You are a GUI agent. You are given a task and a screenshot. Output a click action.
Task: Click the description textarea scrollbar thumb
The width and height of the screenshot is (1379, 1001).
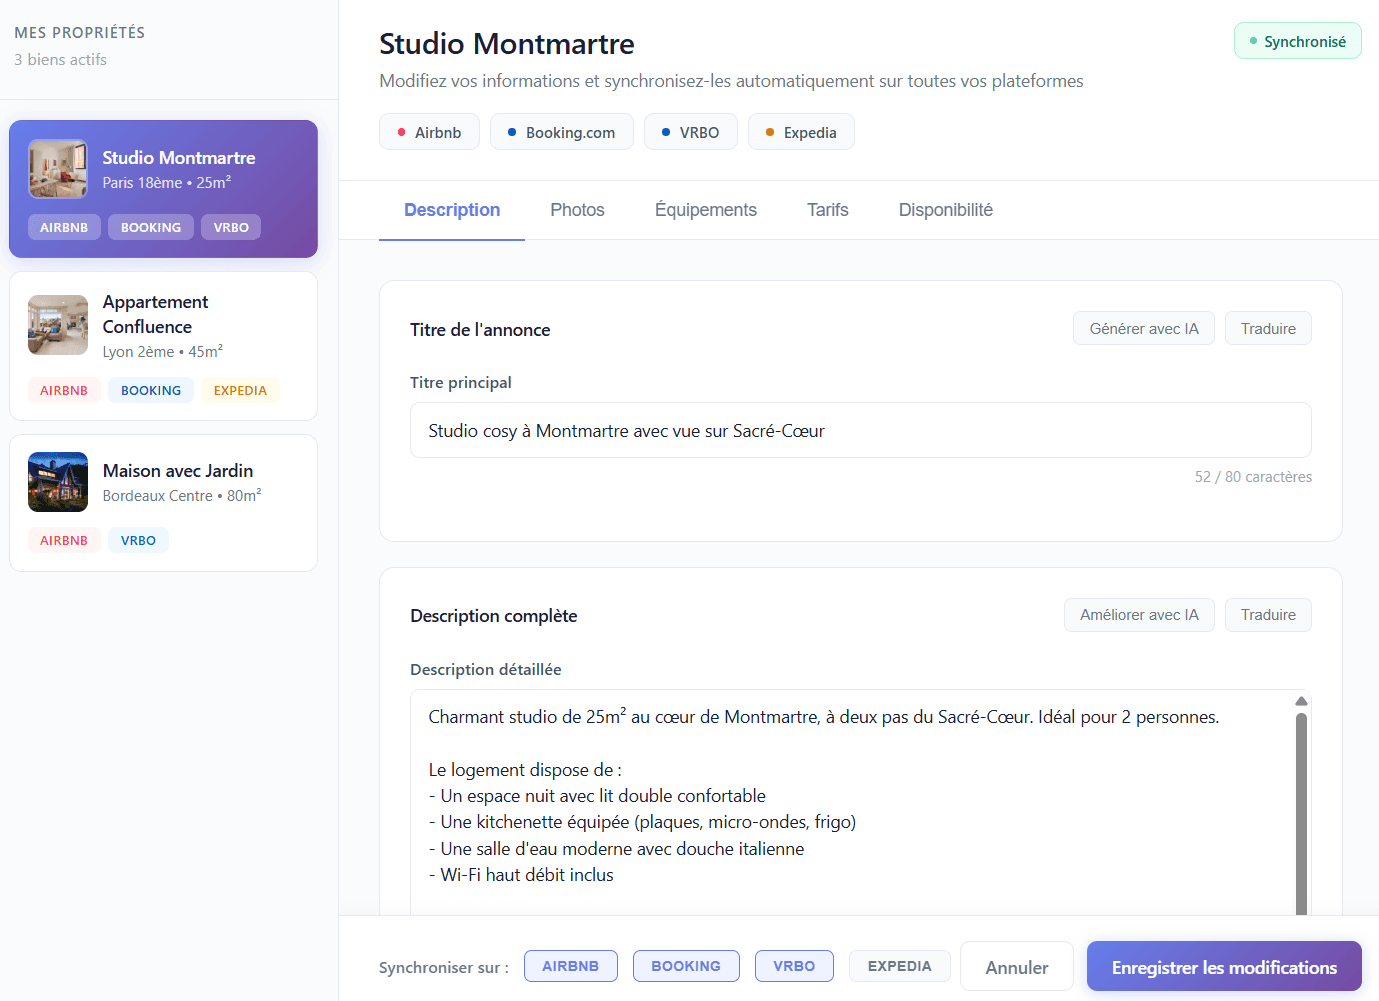1301,813
